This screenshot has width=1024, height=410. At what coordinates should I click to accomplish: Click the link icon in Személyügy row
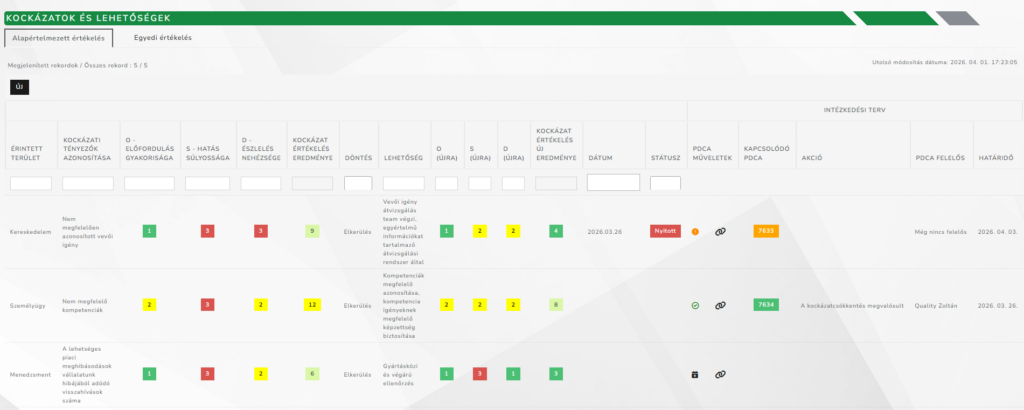(x=719, y=305)
